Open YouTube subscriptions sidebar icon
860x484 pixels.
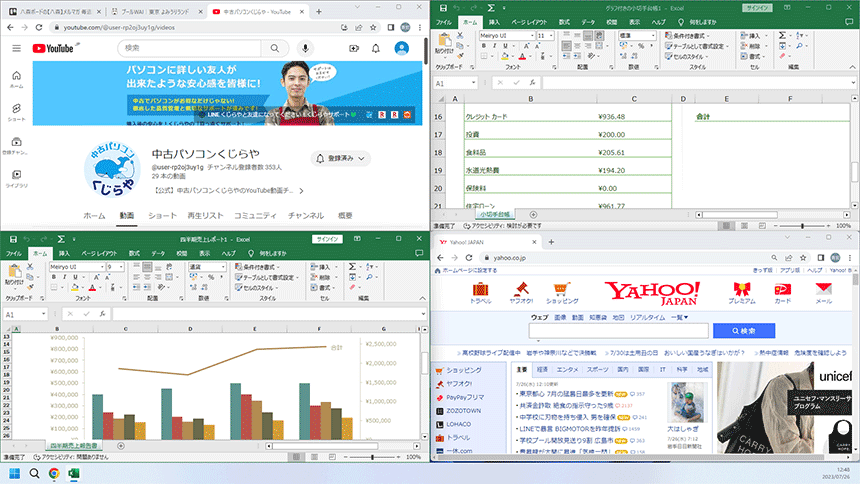[x=16, y=145]
